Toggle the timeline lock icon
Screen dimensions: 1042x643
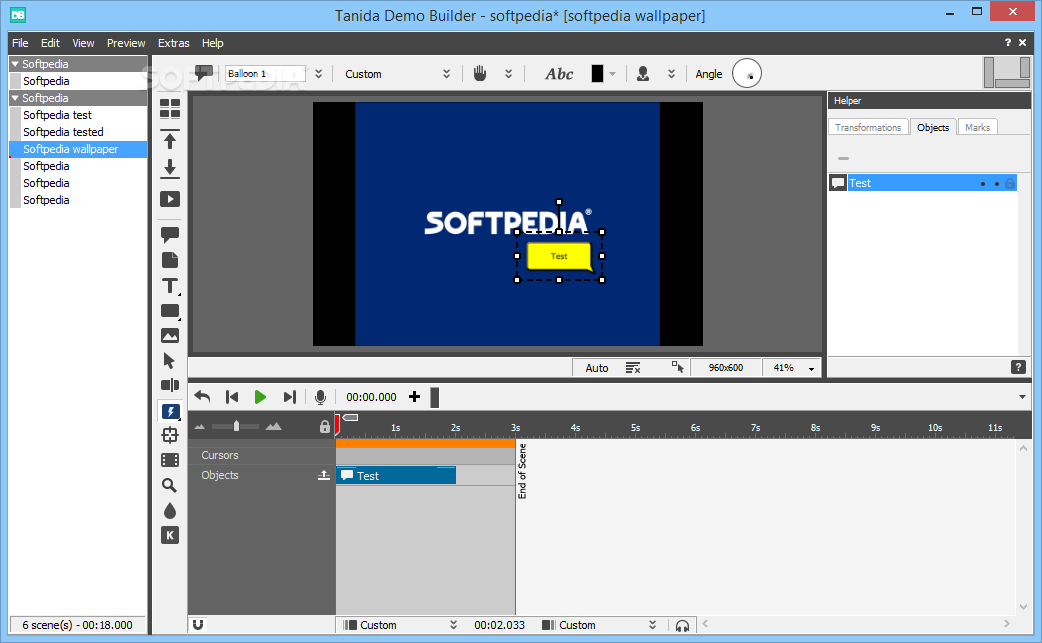(324, 426)
